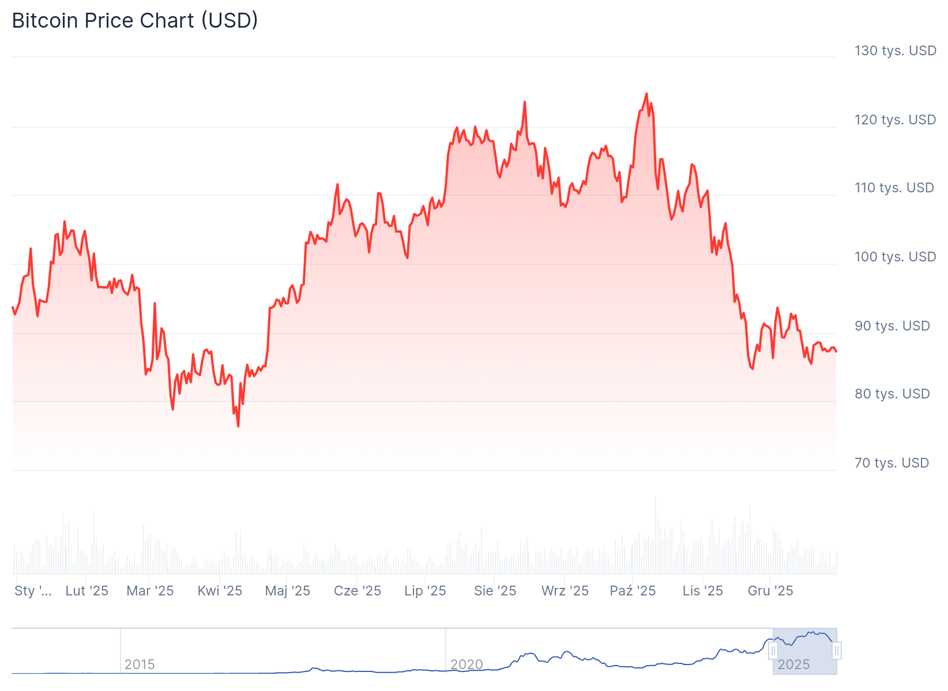The image size is (948, 691).
Task: Click the highlighted 2025 range in the navigator
Action: click(x=805, y=651)
